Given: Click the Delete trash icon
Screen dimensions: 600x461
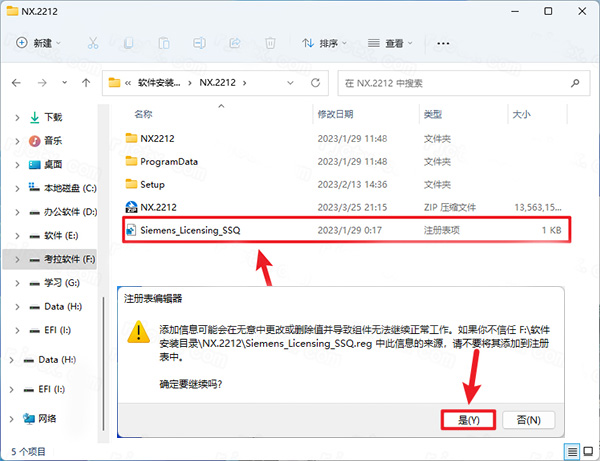Looking at the screenshot, I should [x=270, y=43].
